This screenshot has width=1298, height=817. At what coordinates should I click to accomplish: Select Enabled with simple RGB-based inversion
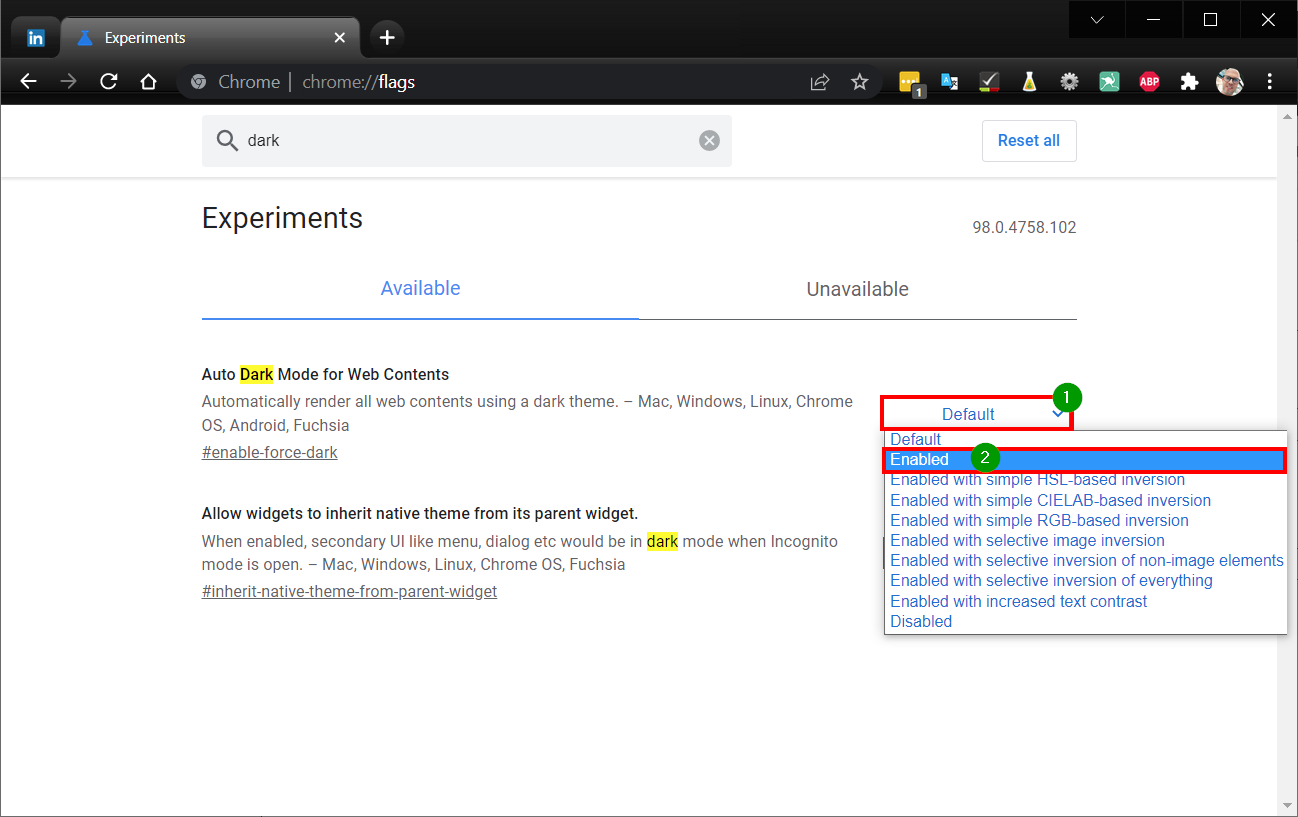(1085, 520)
